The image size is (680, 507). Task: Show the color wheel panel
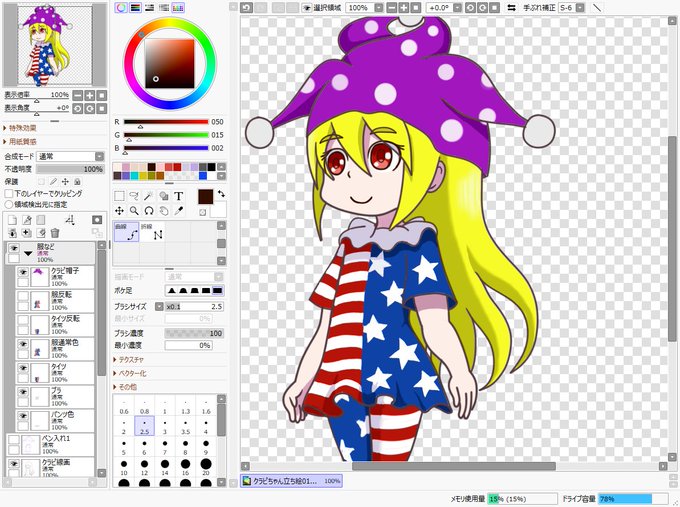121,7
